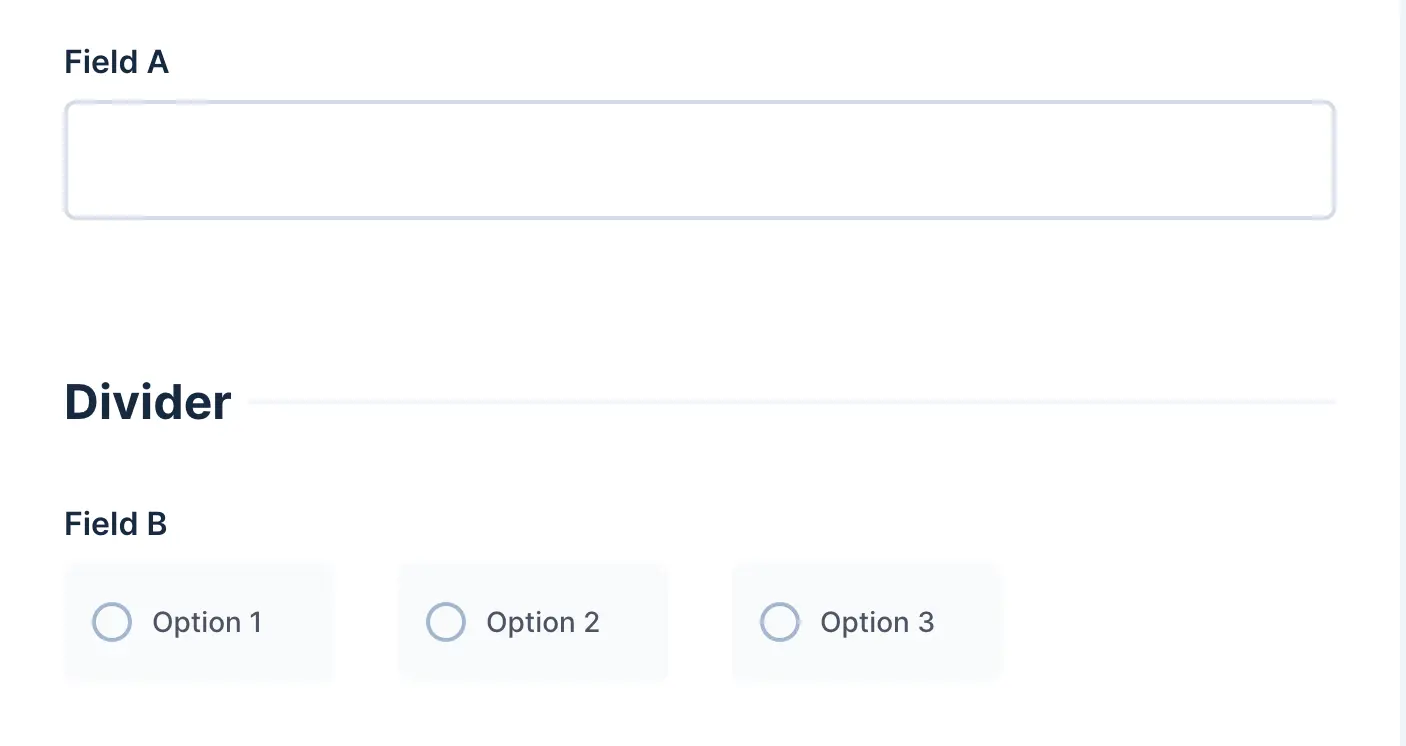Click the Option 3 label text

pos(877,622)
